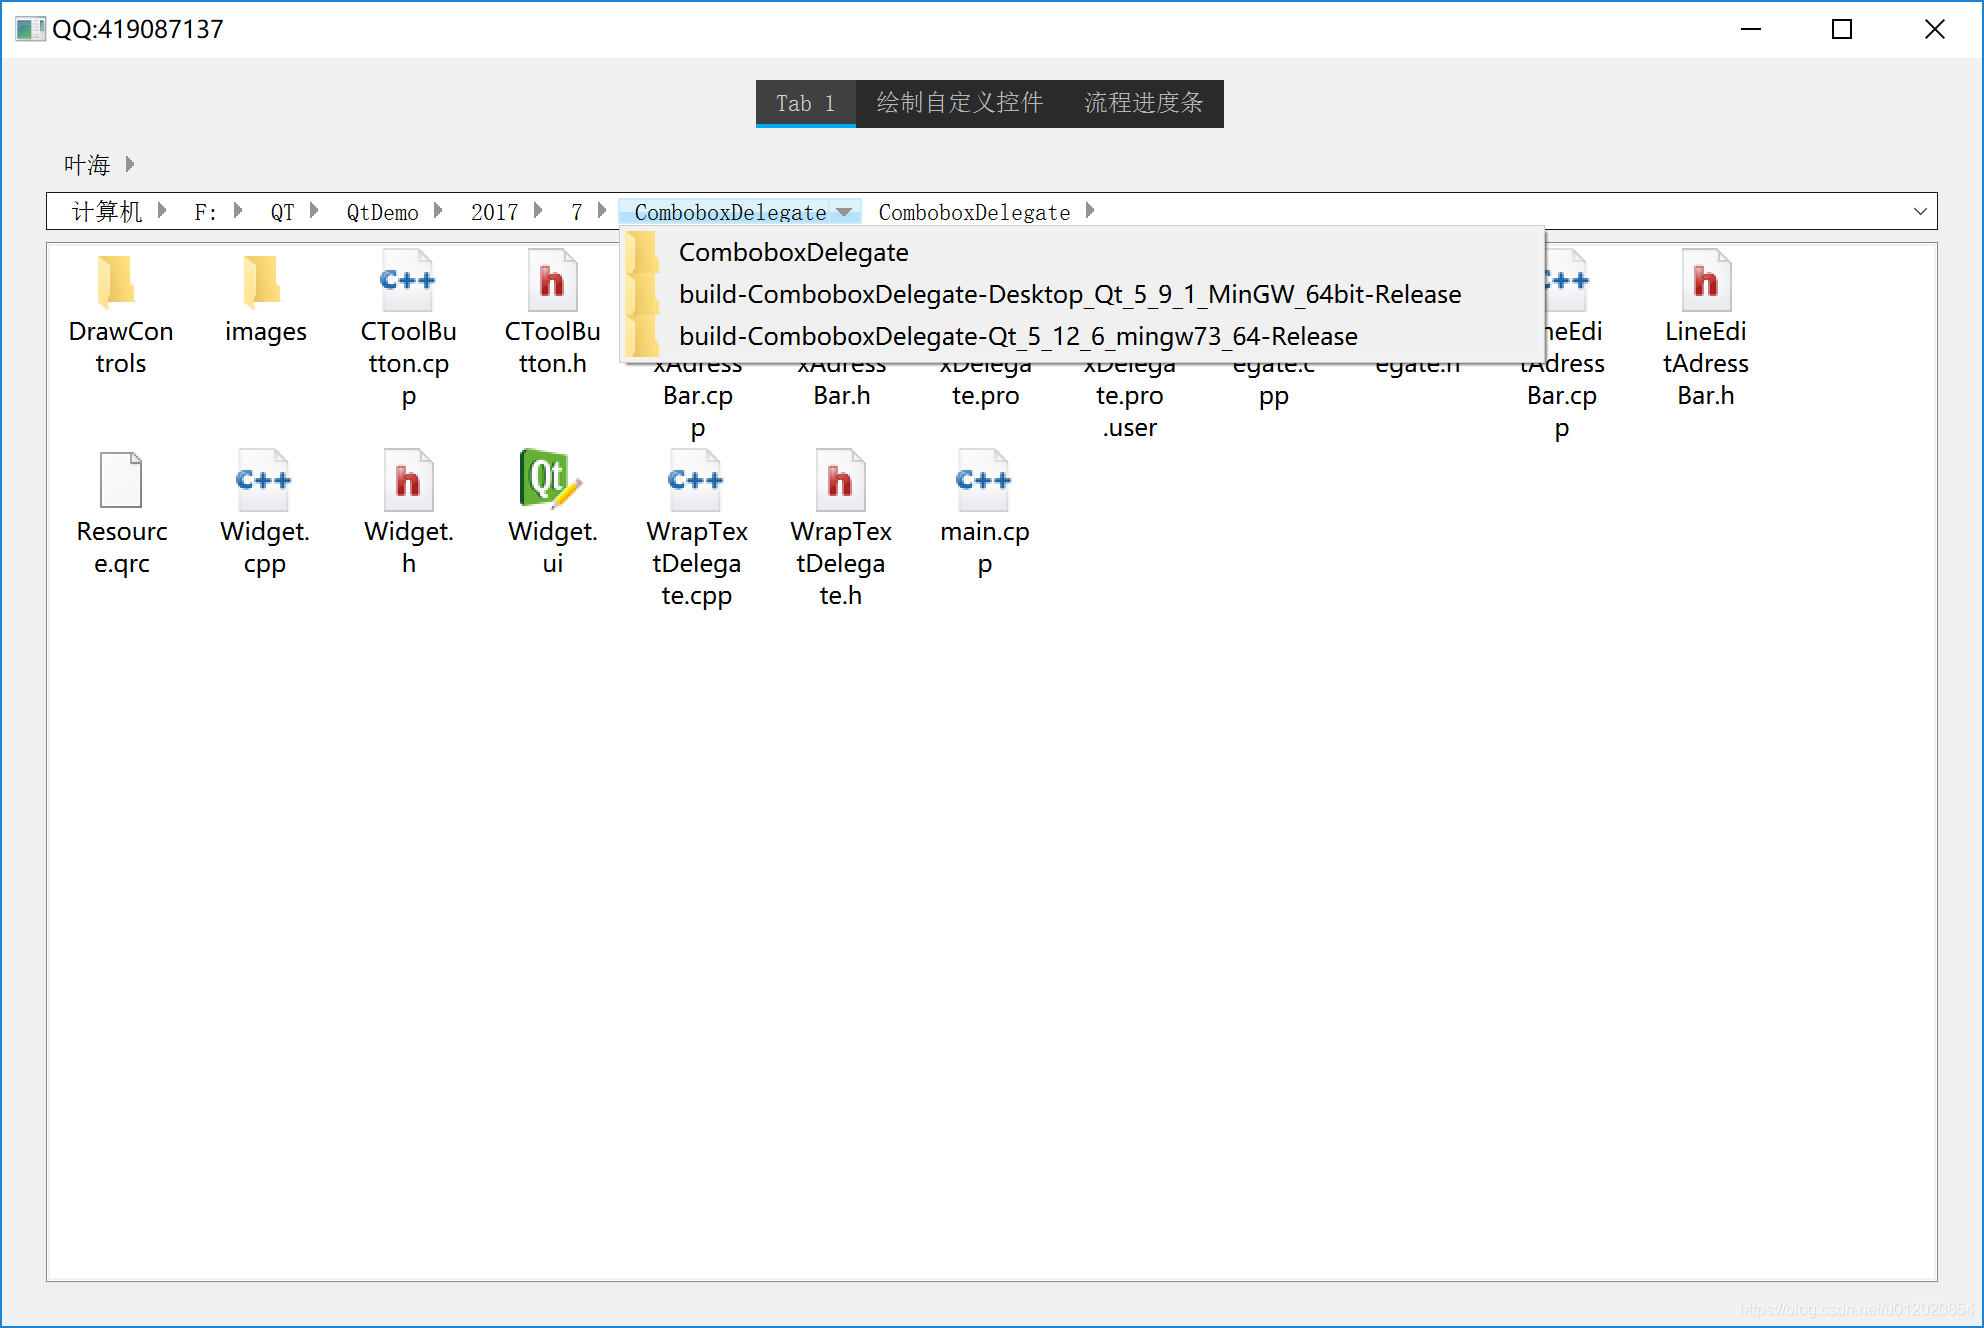Click the 'images' folder name

tap(266, 331)
